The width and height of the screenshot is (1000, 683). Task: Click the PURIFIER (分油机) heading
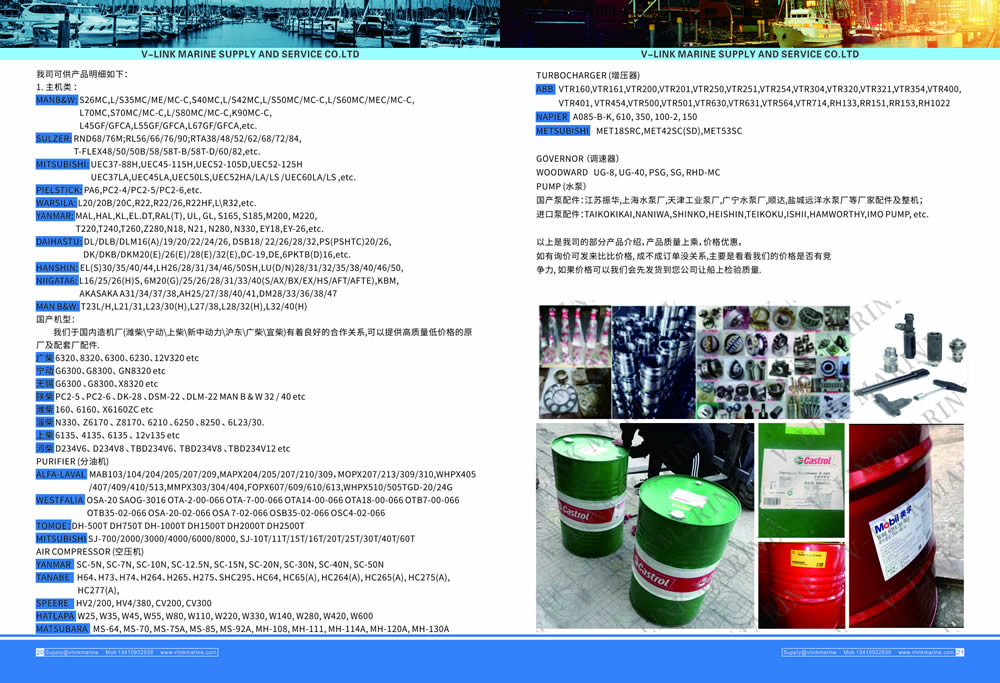(x=72, y=461)
